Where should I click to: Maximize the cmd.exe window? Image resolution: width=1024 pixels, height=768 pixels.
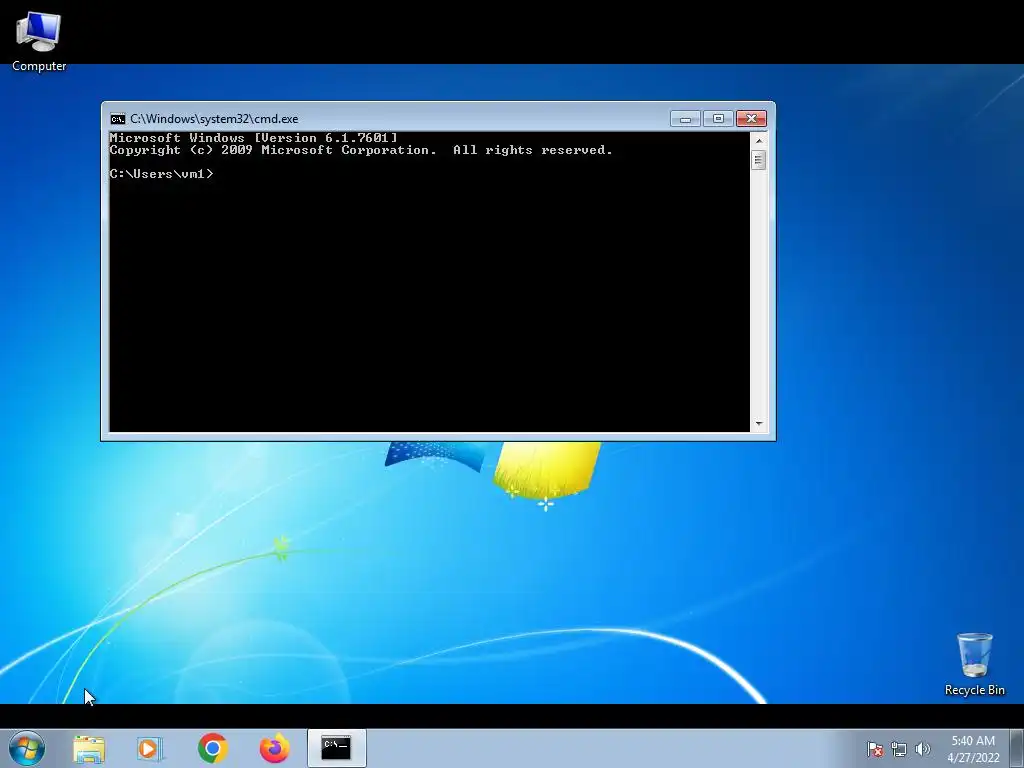tap(718, 119)
